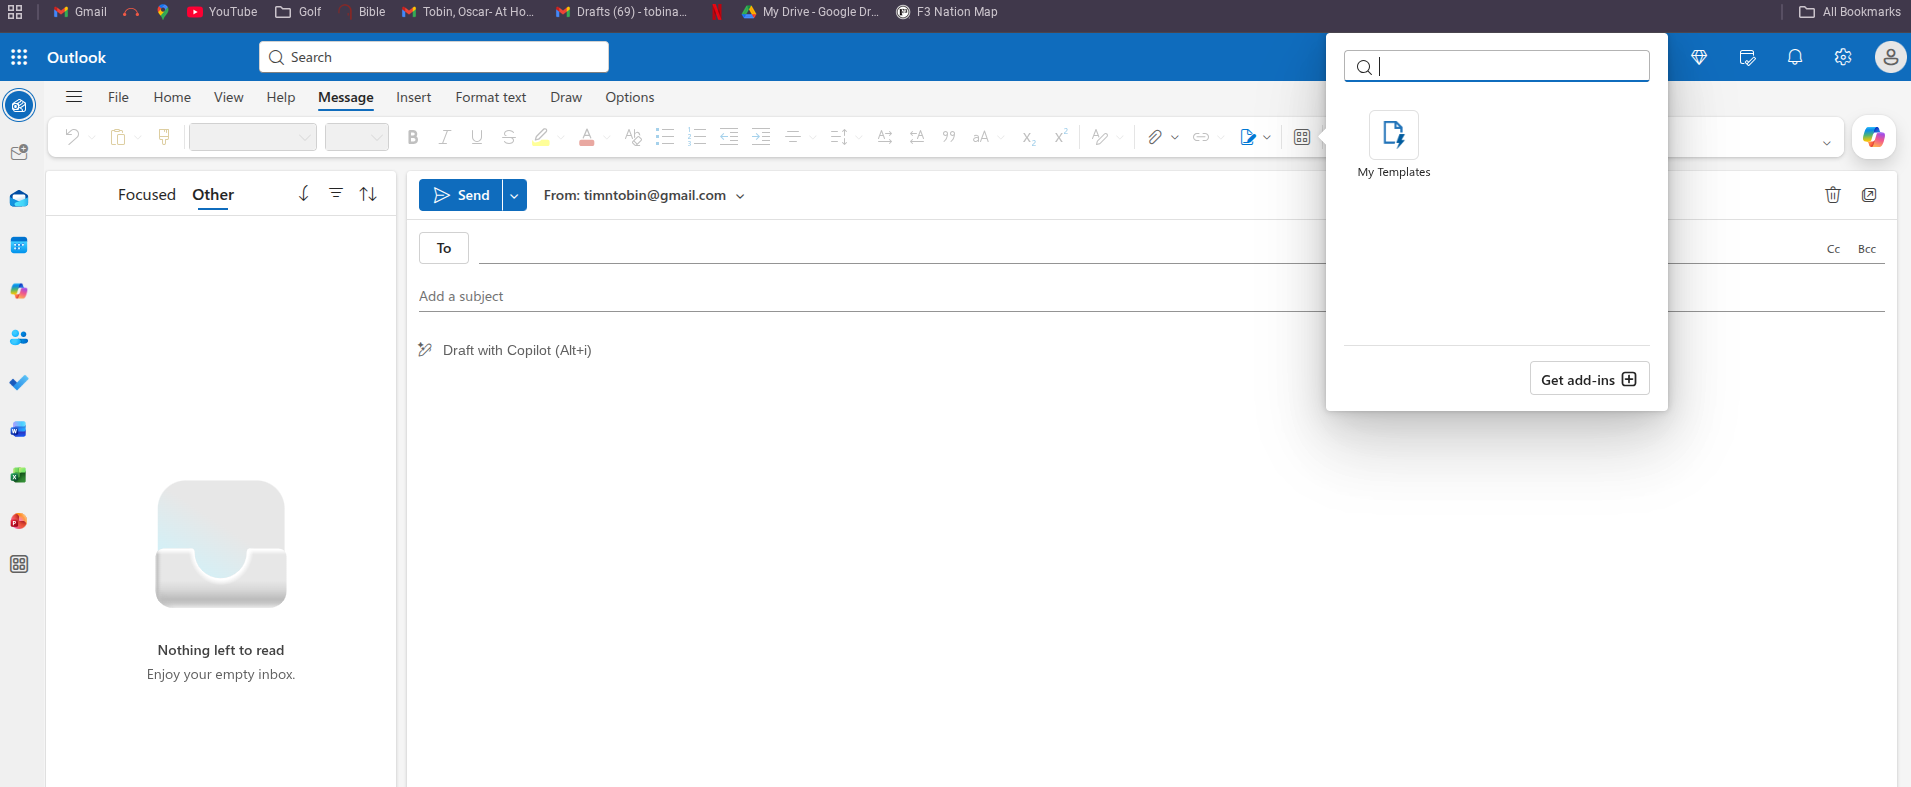This screenshot has height=787, width=1911.
Task: Open the Copilot app in the left sidebar
Action: [19, 292]
